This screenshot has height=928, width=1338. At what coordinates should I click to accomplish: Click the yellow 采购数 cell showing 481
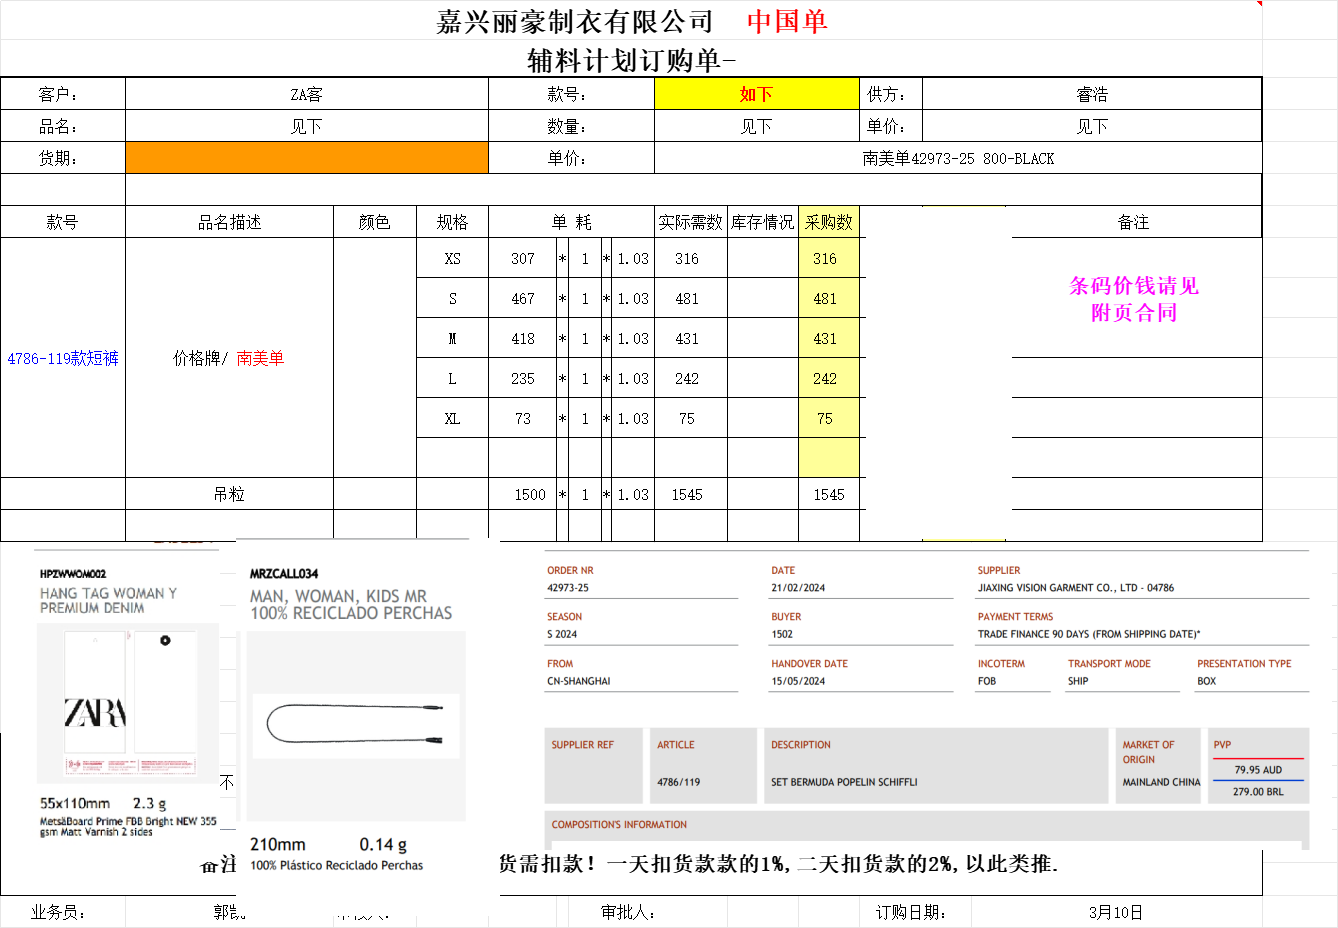click(825, 298)
